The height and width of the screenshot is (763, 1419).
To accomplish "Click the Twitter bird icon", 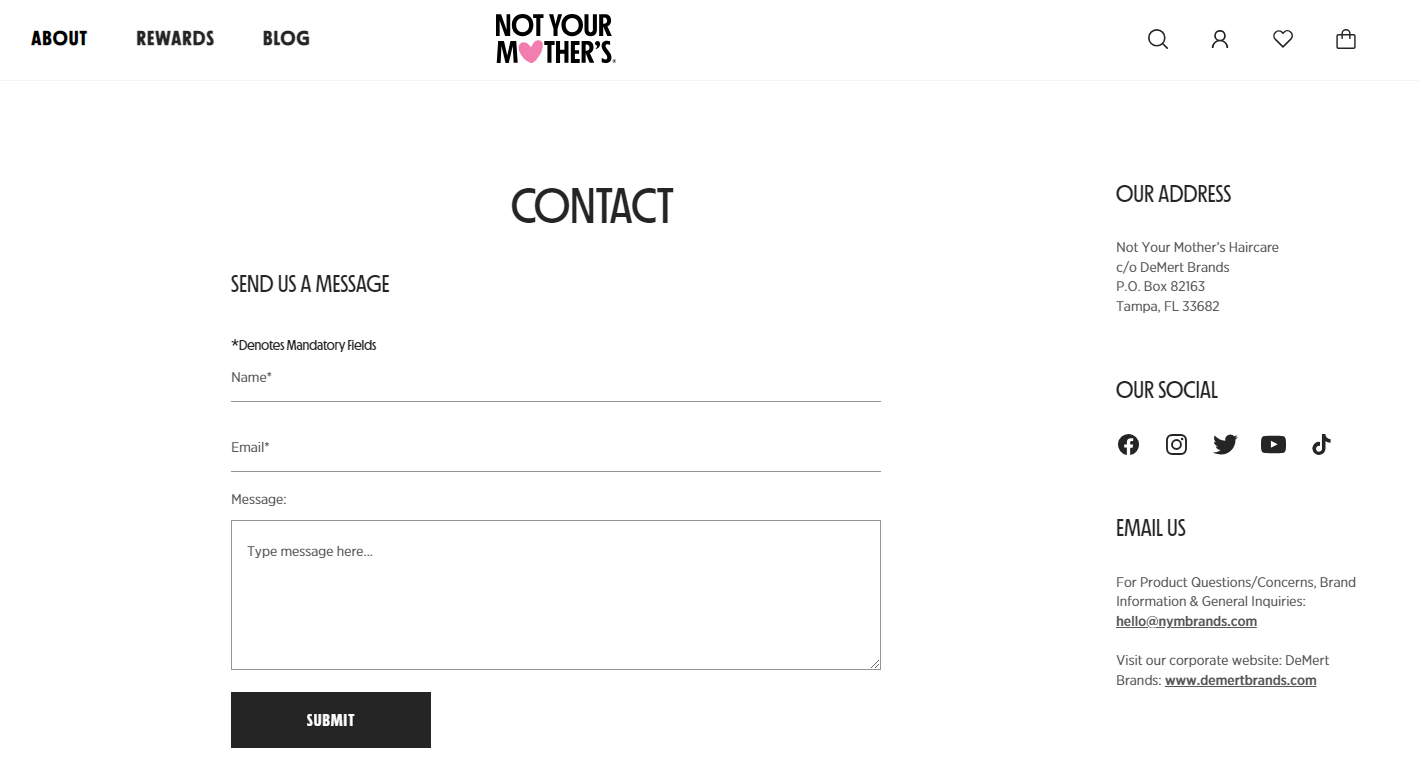I will pos(1225,445).
